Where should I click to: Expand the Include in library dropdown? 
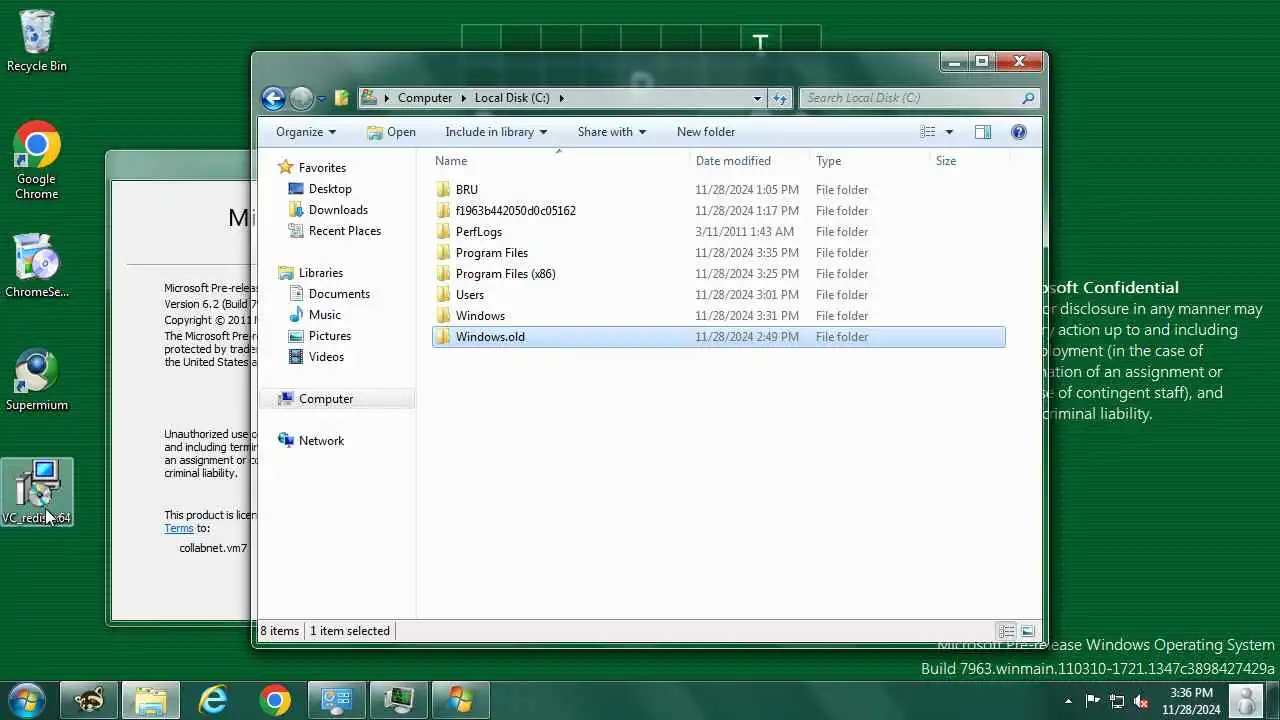(496, 132)
